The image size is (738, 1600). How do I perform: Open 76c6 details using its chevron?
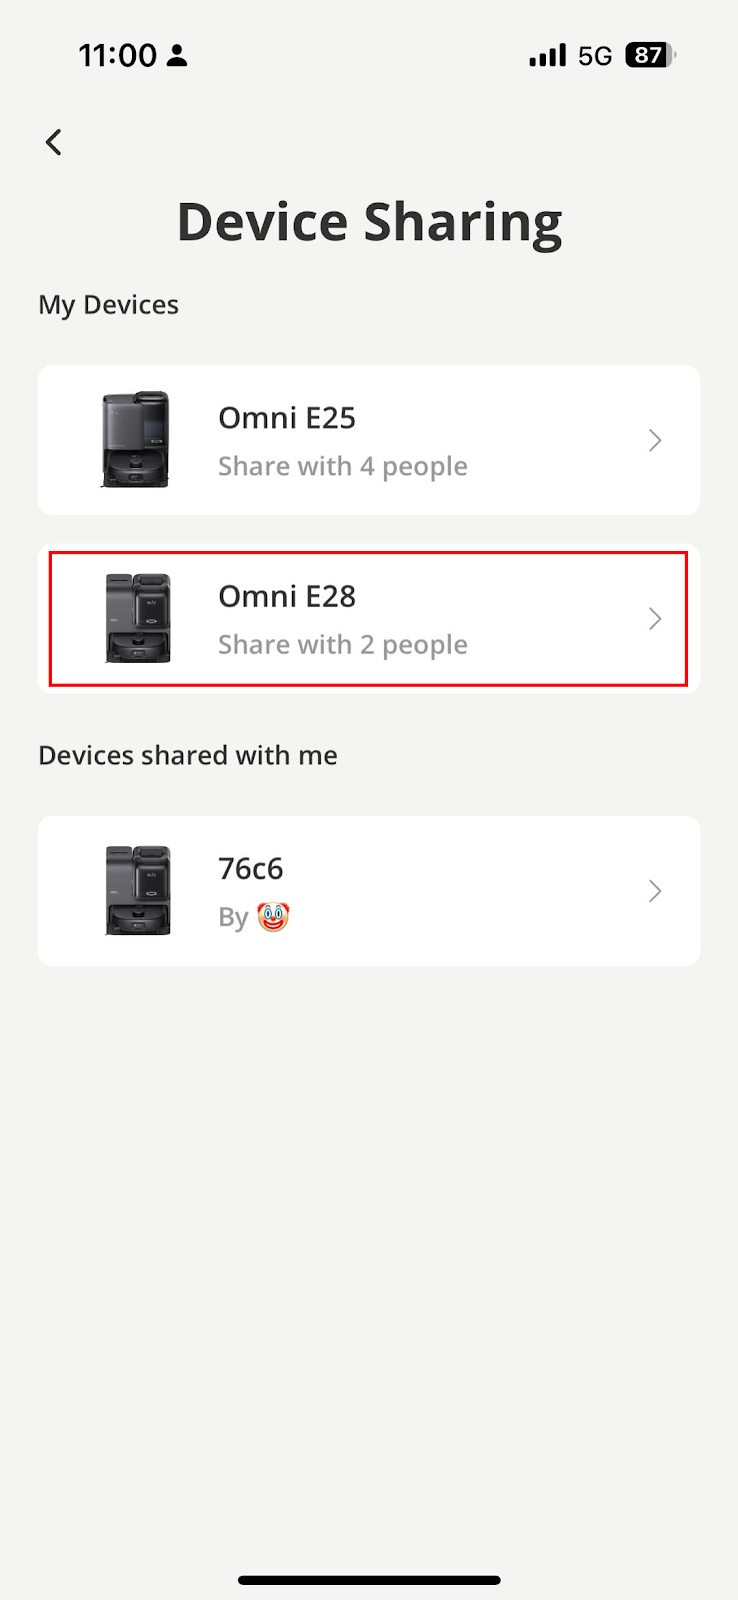tap(655, 891)
